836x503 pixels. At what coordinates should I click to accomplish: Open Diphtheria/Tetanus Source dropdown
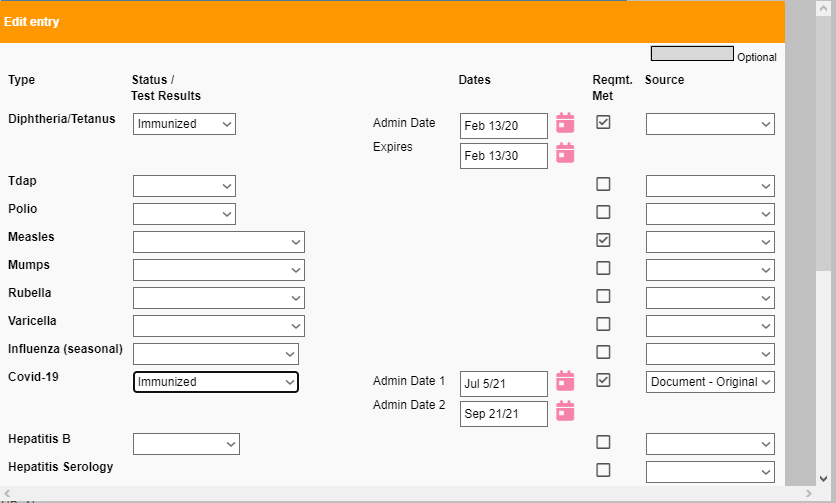tap(710, 124)
